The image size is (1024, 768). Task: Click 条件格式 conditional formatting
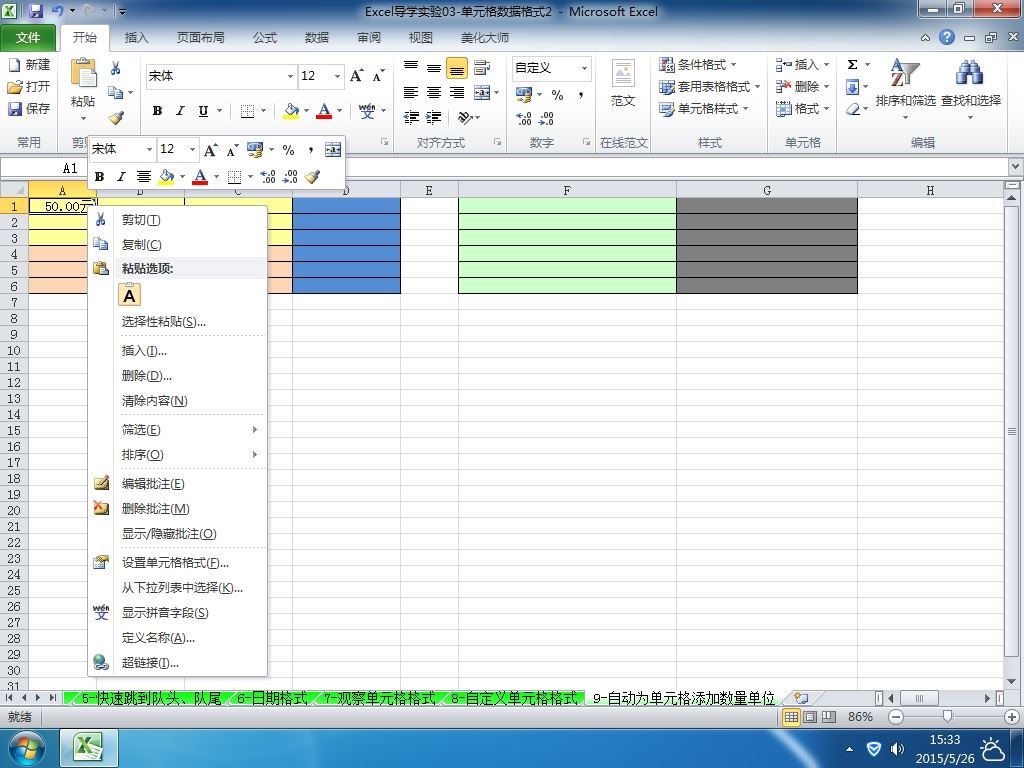697,65
